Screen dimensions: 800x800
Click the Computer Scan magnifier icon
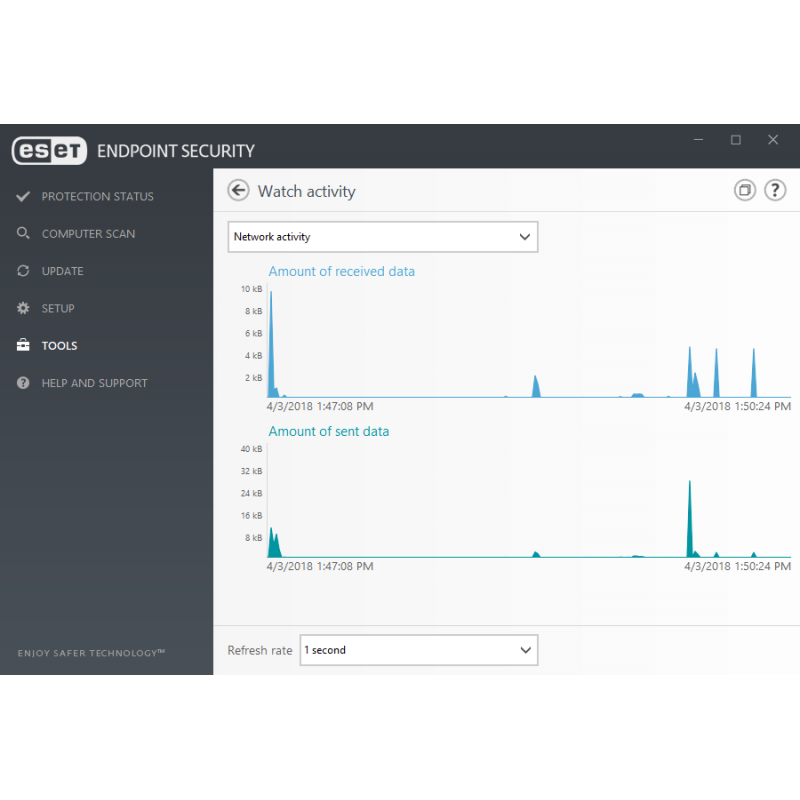tap(23, 234)
